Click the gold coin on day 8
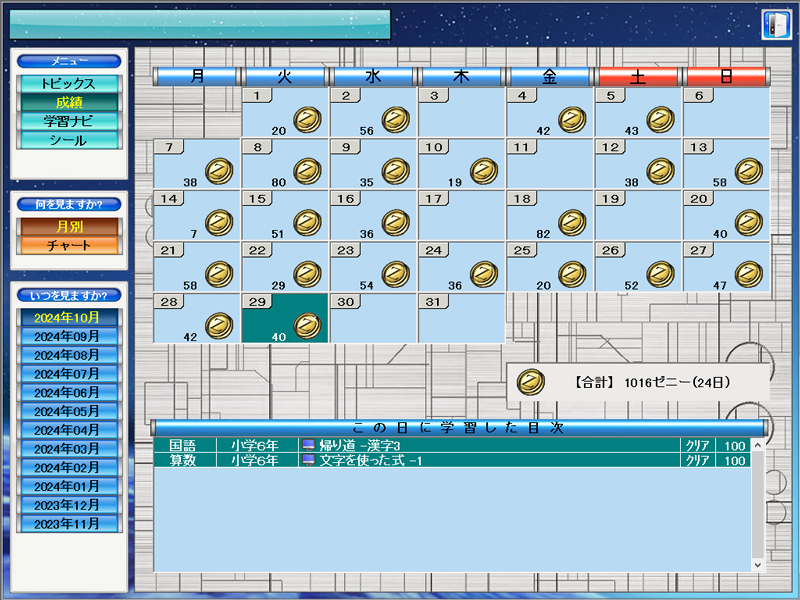The width and height of the screenshot is (800, 600). 307,171
